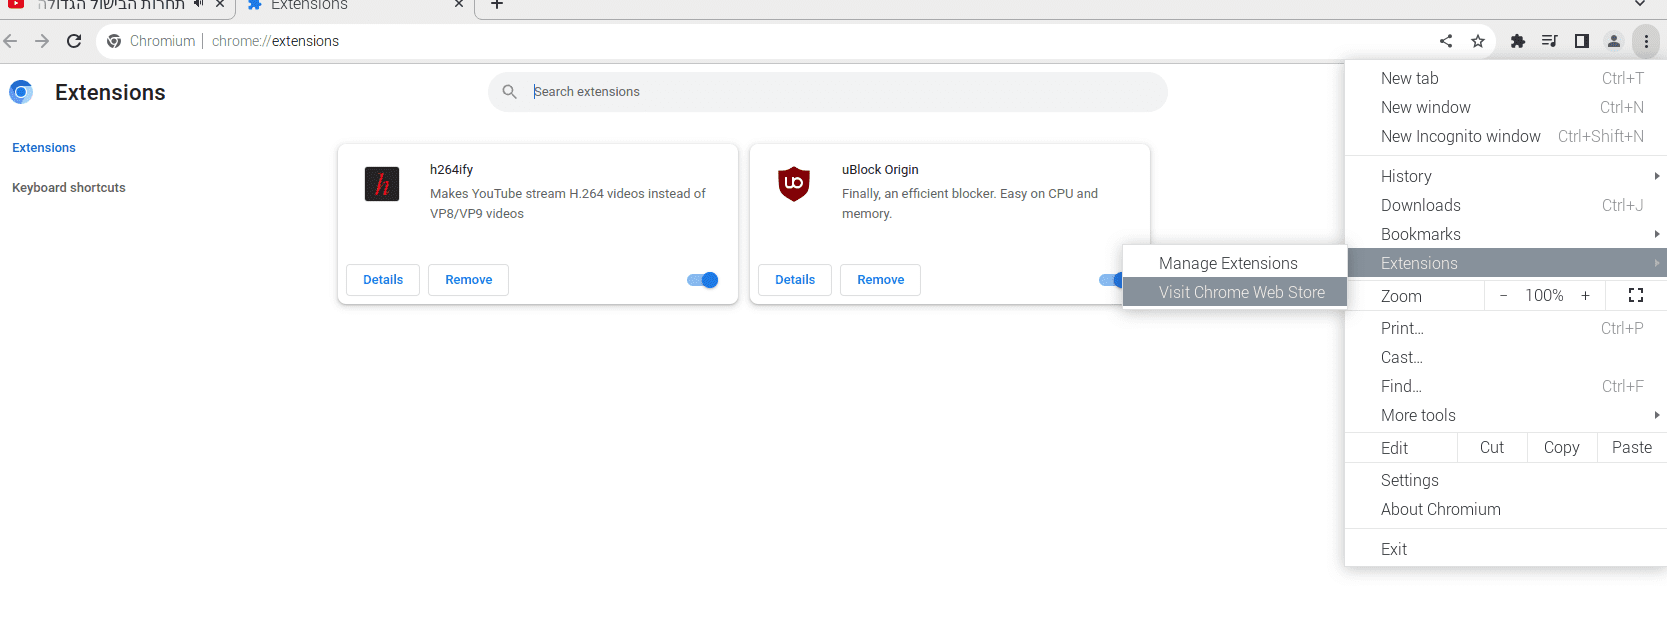Select Exit from the menu
Image resolution: width=1667 pixels, height=617 pixels.
point(1507,549)
